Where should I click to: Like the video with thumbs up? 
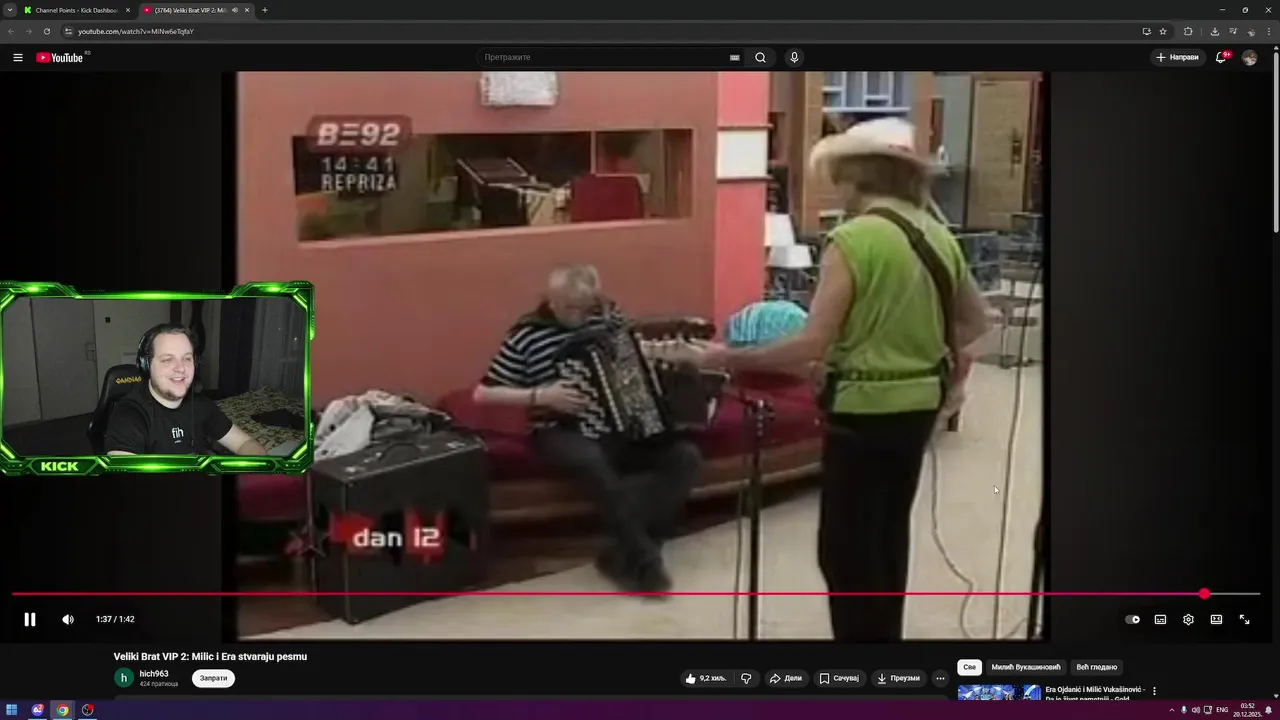click(x=705, y=678)
